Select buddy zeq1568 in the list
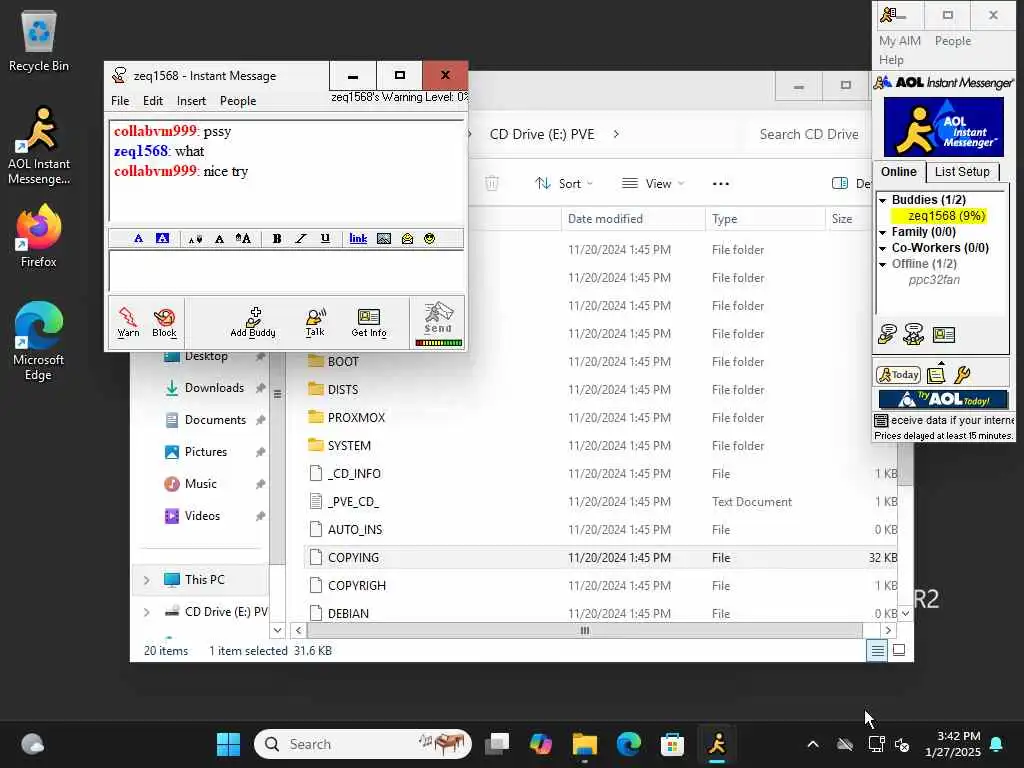 point(939,216)
